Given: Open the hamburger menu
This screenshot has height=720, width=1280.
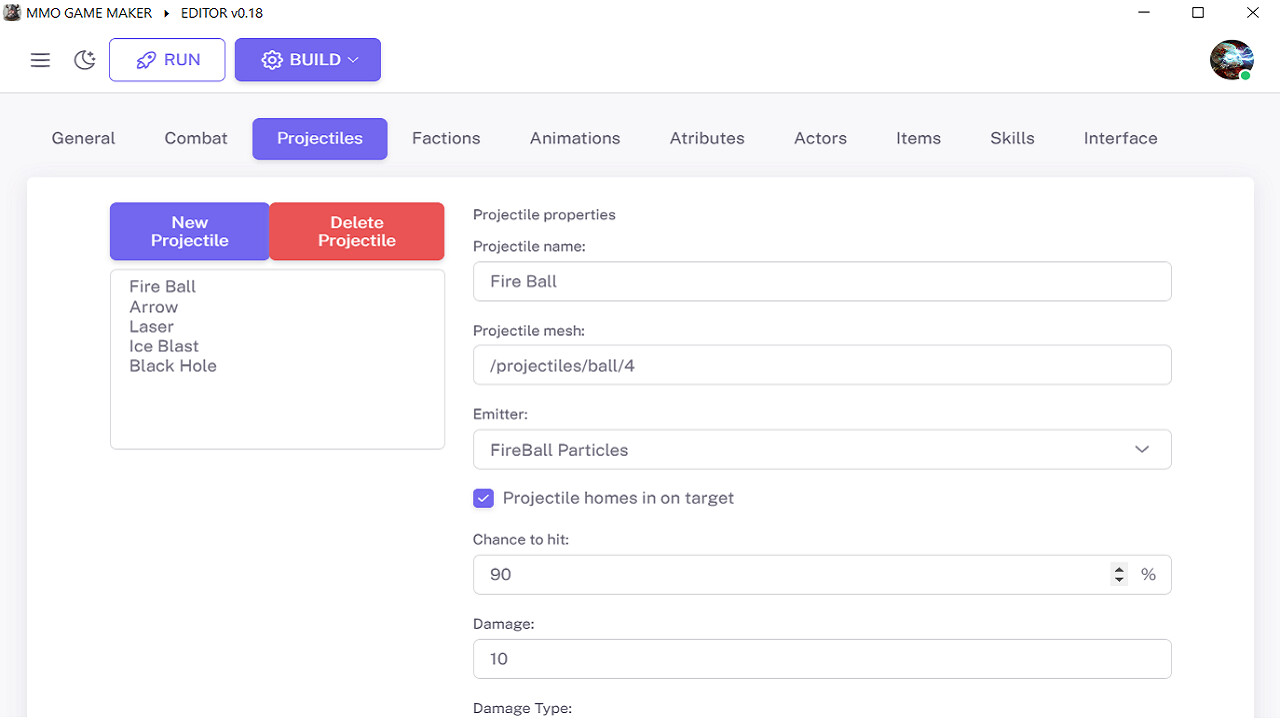Looking at the screenshot, I should pyautogui.click(x=40, y=59).
